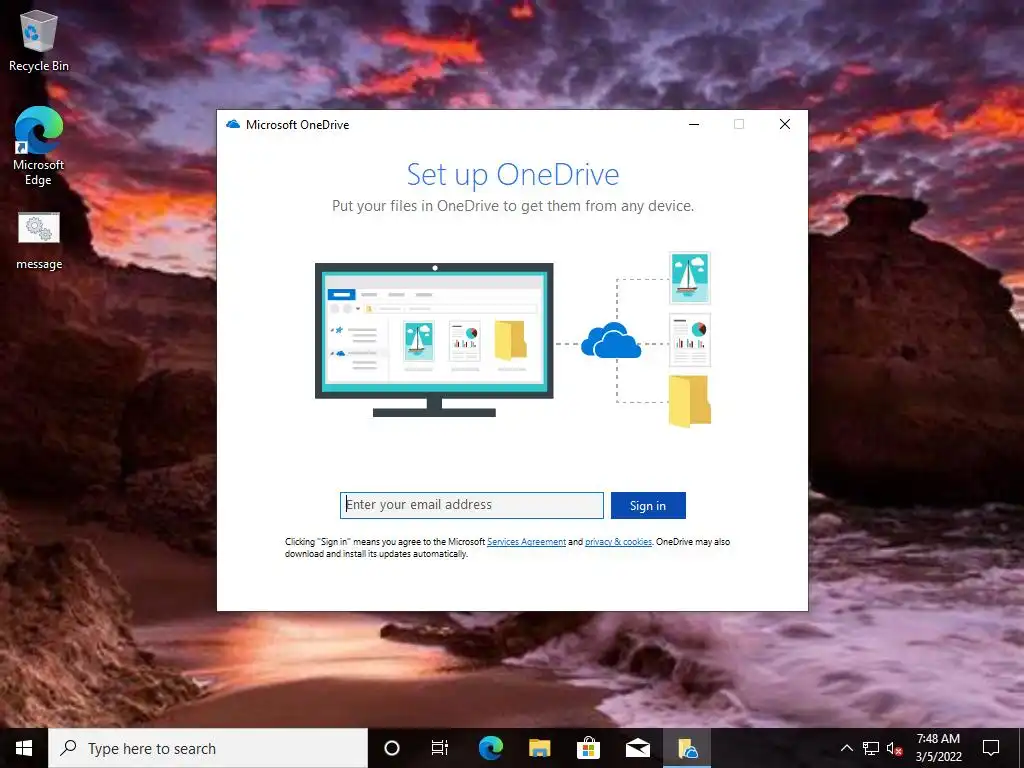1024x768 pixels.
Task: Show hidden system tray icons
Action: (x=846, y=748)
